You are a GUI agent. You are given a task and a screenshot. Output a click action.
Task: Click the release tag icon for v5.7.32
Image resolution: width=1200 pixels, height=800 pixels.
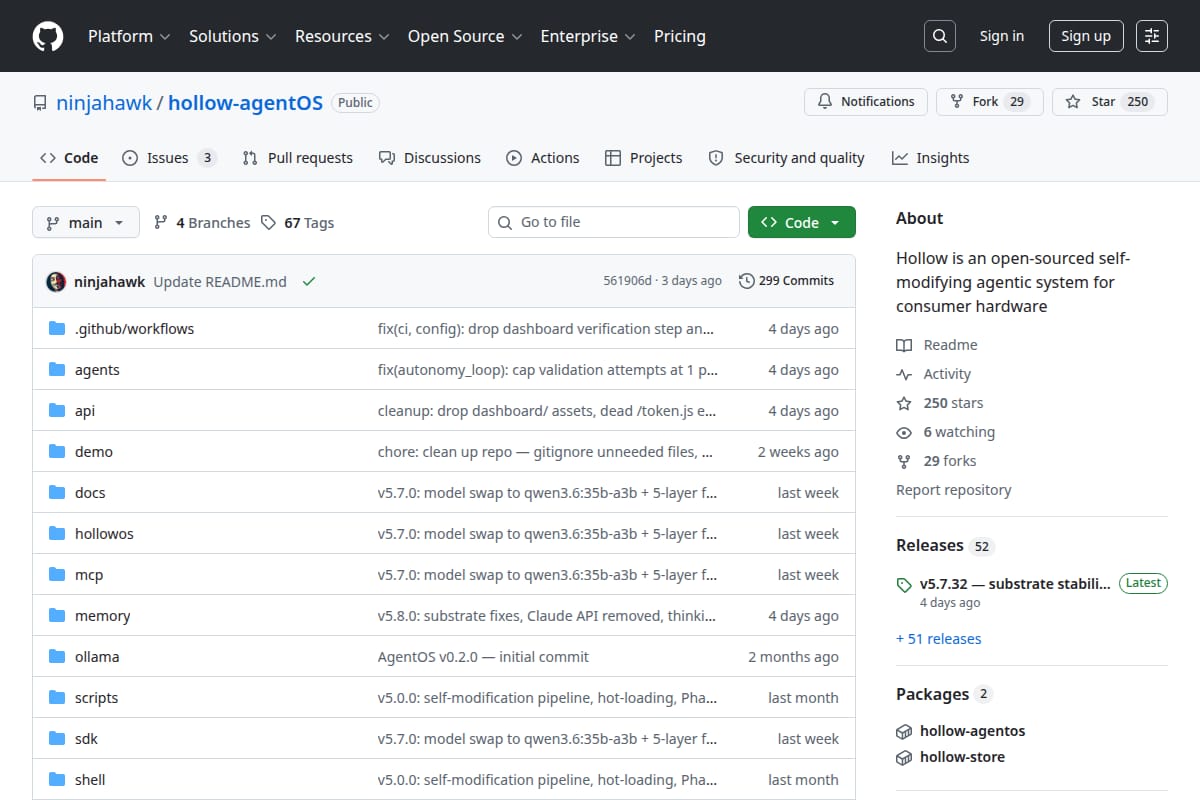click(x=904, y=585)
